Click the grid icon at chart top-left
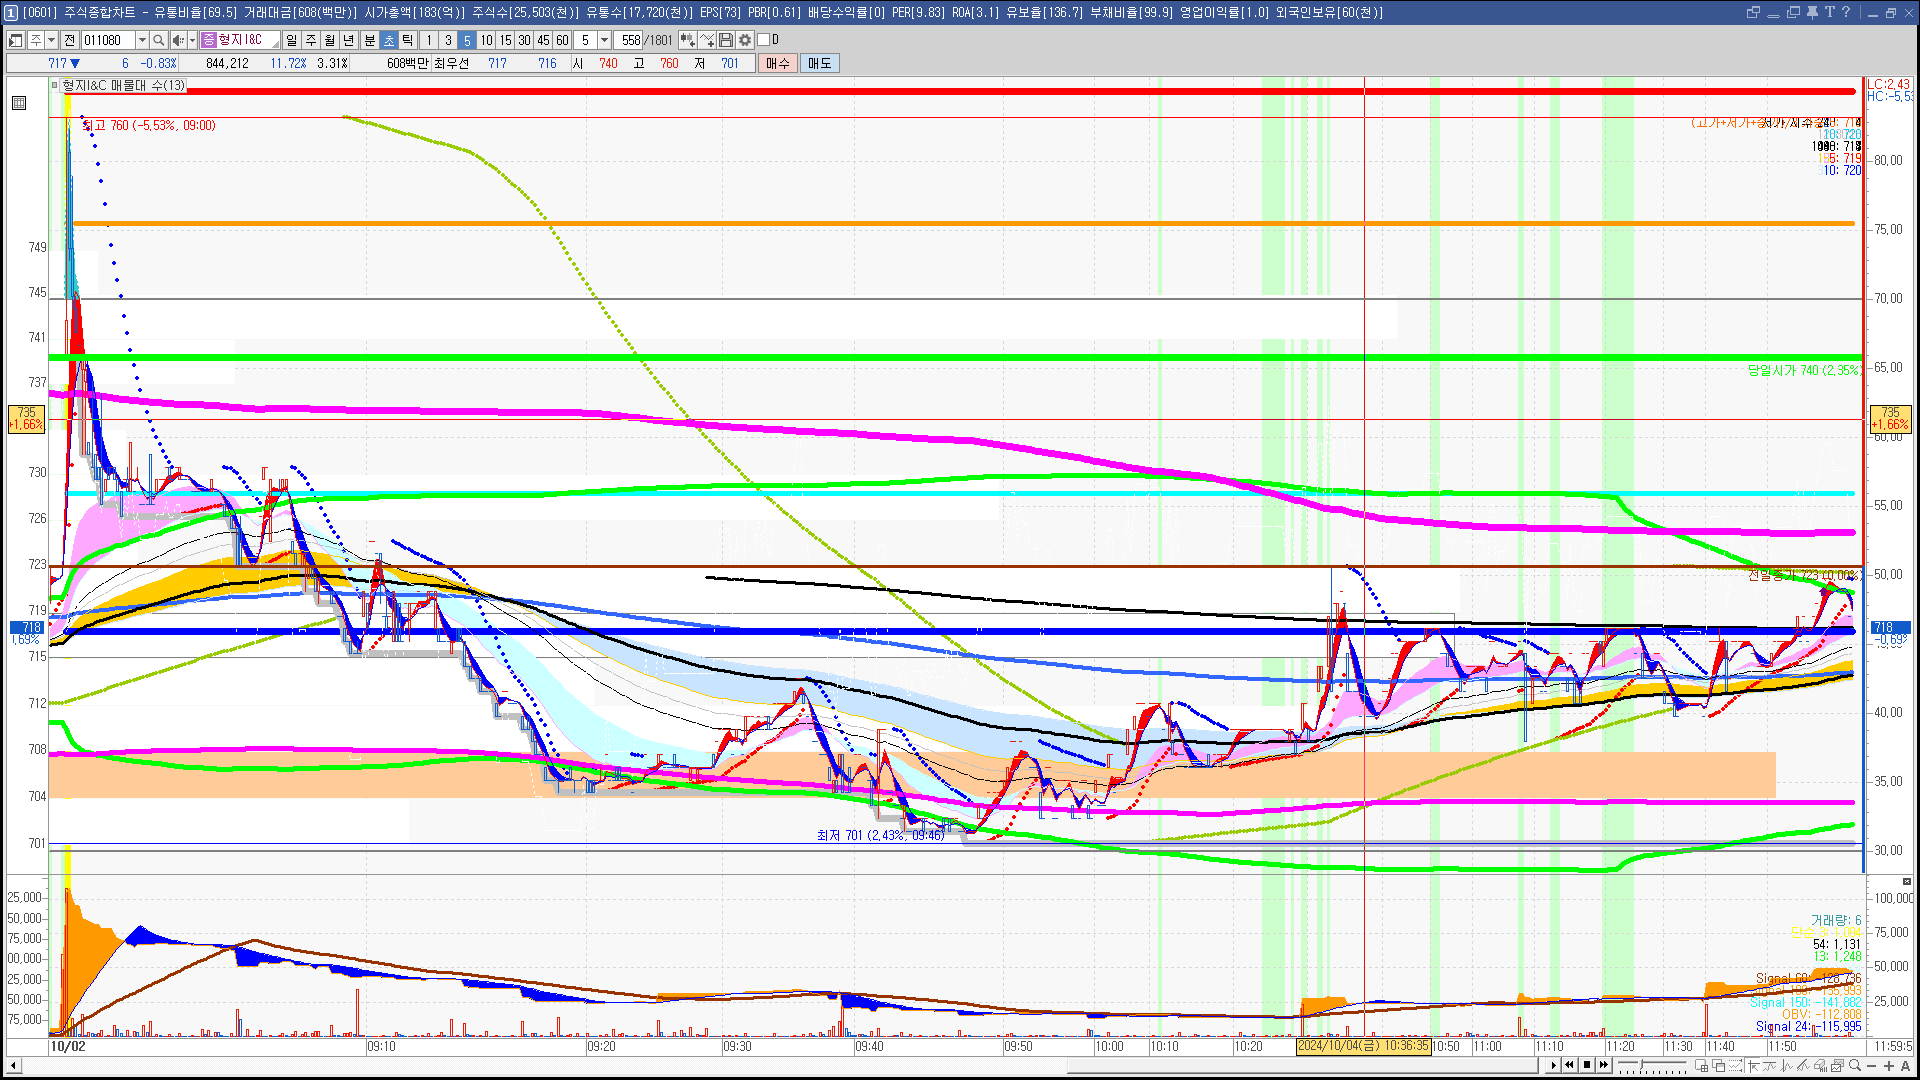Image resolution: width=1920 pixels, height=1080 pixels. click(19, 103)
